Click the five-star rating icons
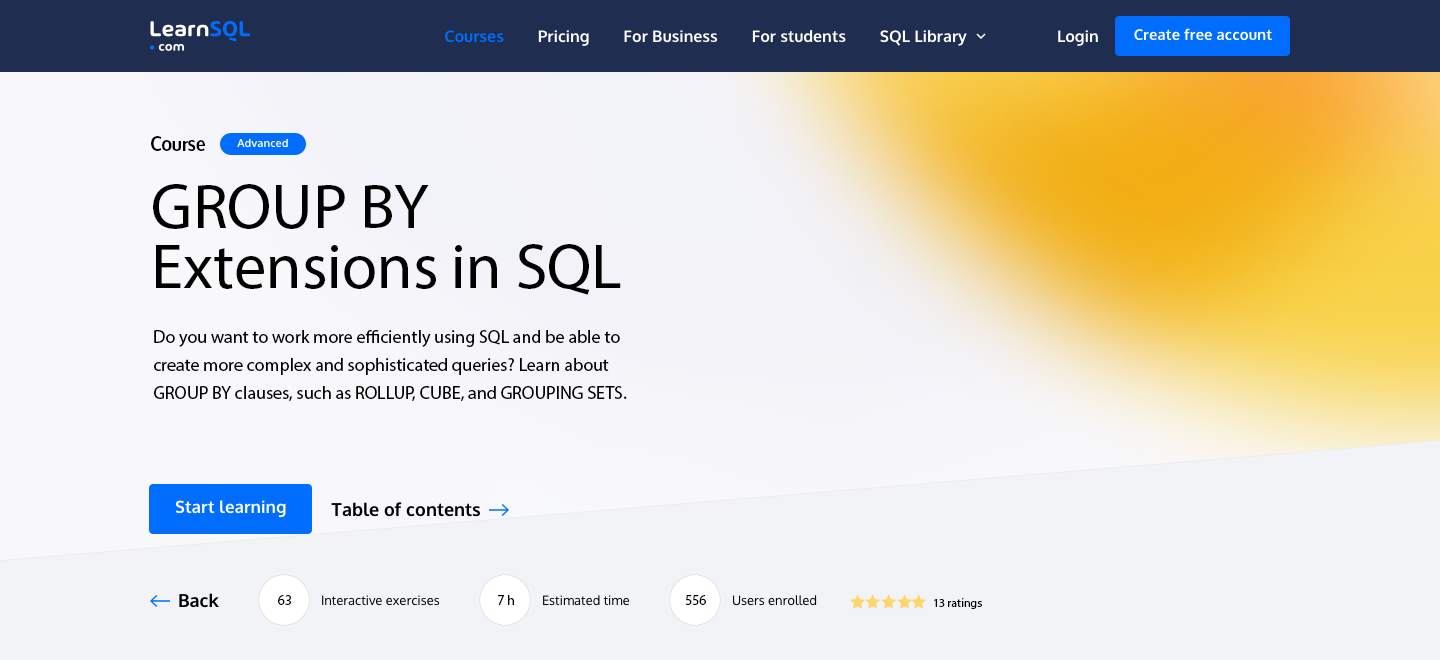The width and height of the screenshot is (1440, 660). coord(888,602)
